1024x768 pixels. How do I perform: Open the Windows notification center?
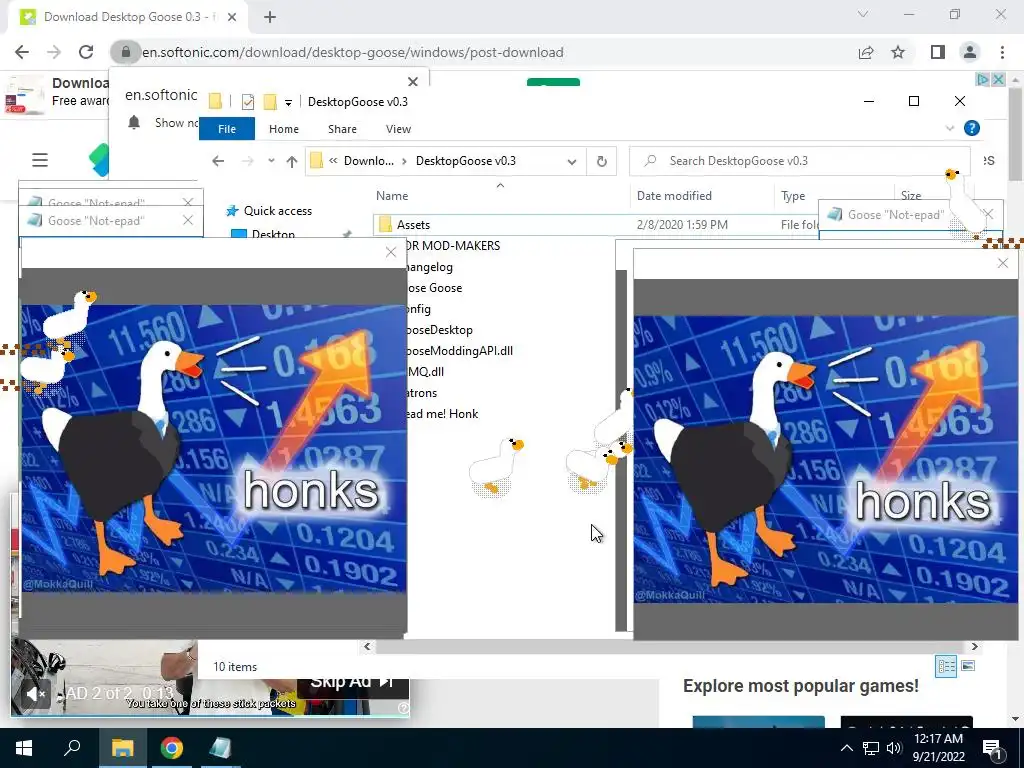(993, 749)
